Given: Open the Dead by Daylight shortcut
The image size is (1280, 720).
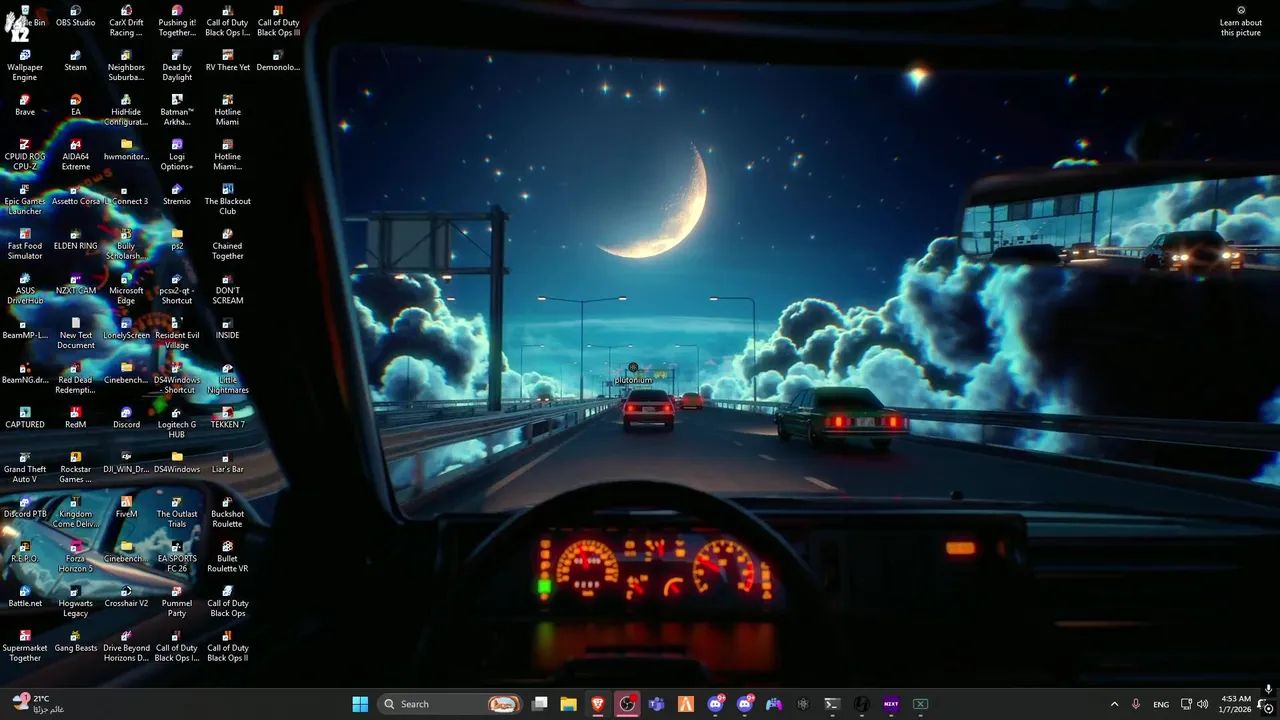Looking at the screenshot, I should click(177, 66).
